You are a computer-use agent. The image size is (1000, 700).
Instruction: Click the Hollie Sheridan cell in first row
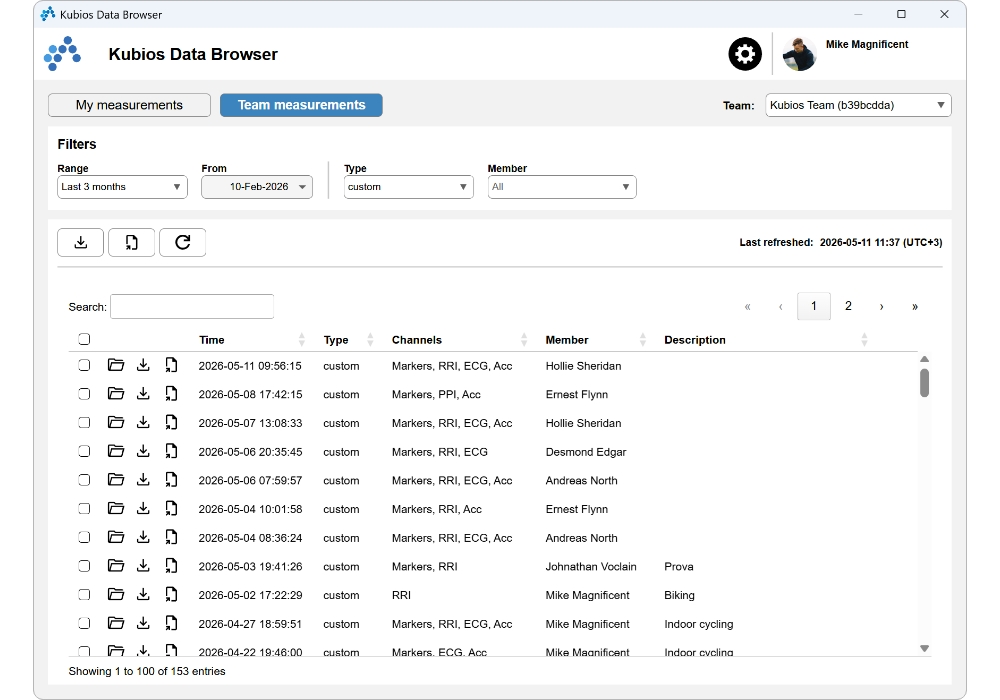[583, 366]
